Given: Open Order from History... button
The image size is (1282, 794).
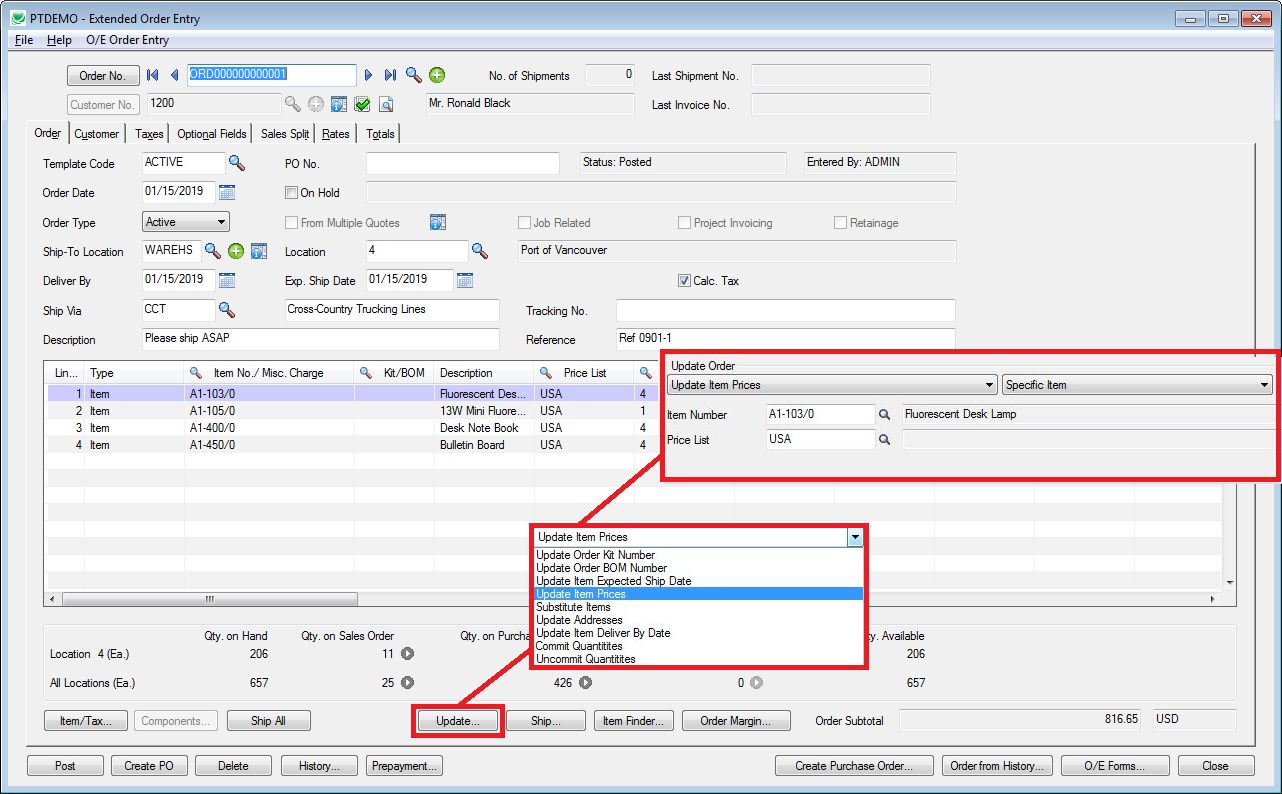Looking at the screenshot, I should click(x=997, y=766).
